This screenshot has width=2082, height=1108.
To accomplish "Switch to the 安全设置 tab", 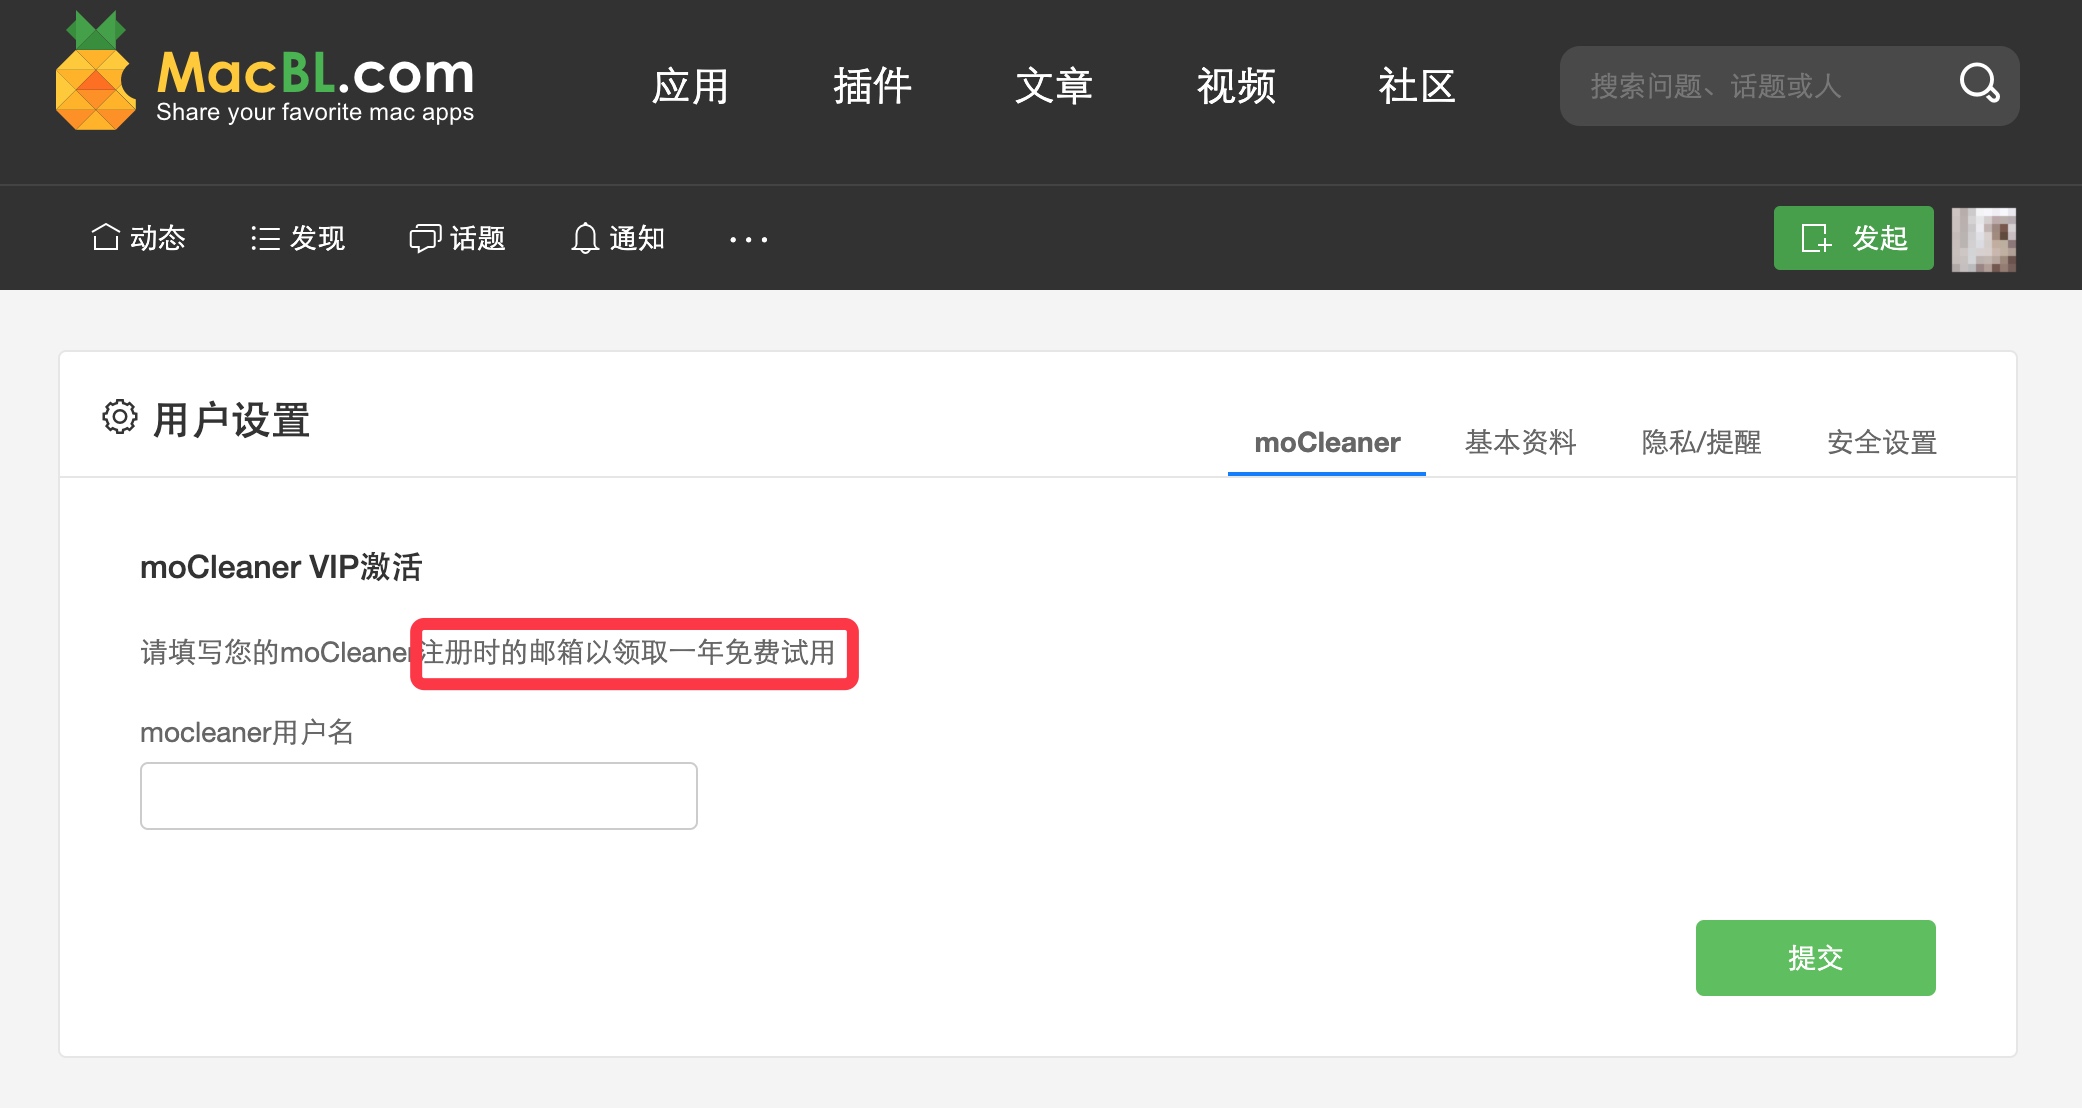I will tap(1882, 442).
